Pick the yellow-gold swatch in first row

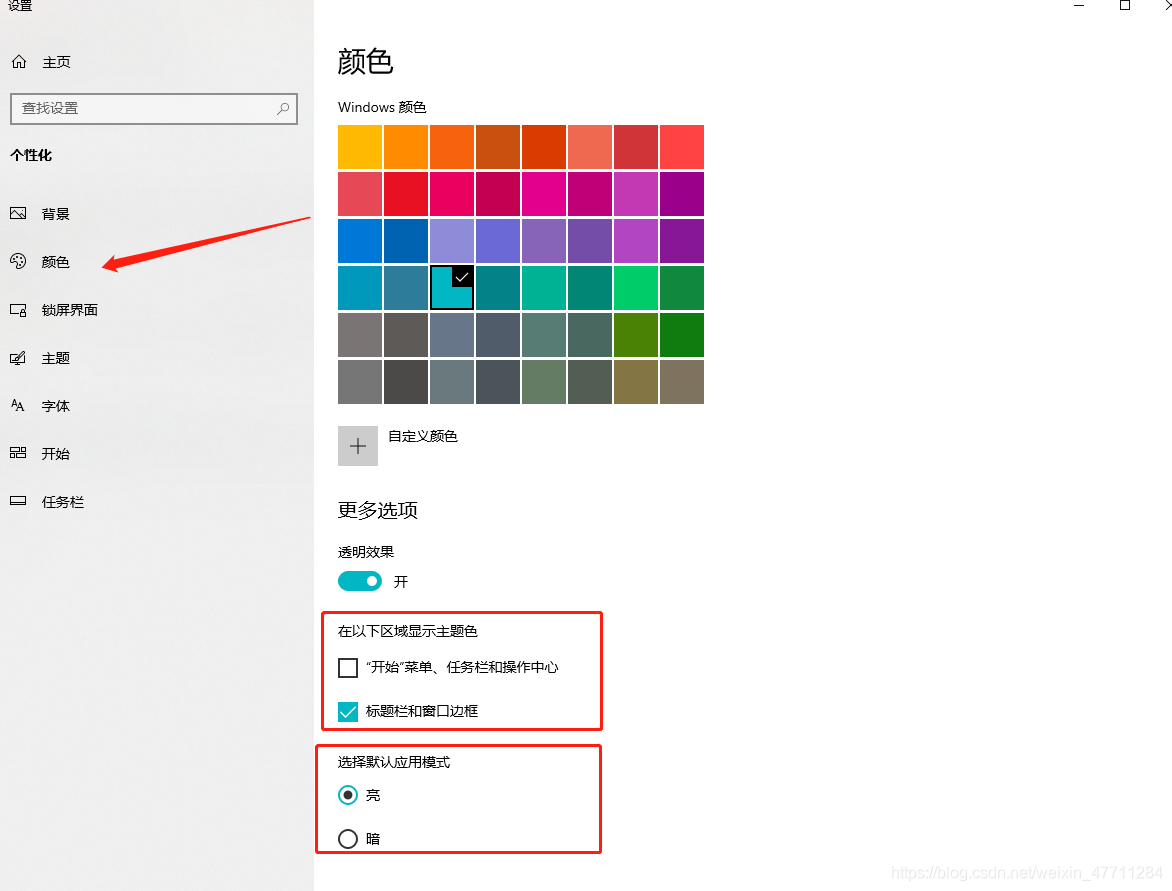tap(360, 147)
